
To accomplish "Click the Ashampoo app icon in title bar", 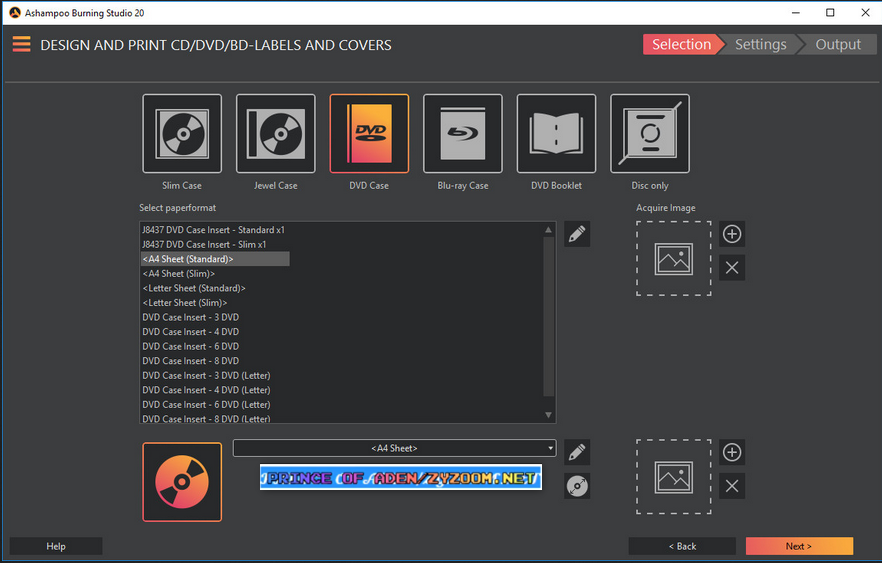I will (x=15, y=12).
